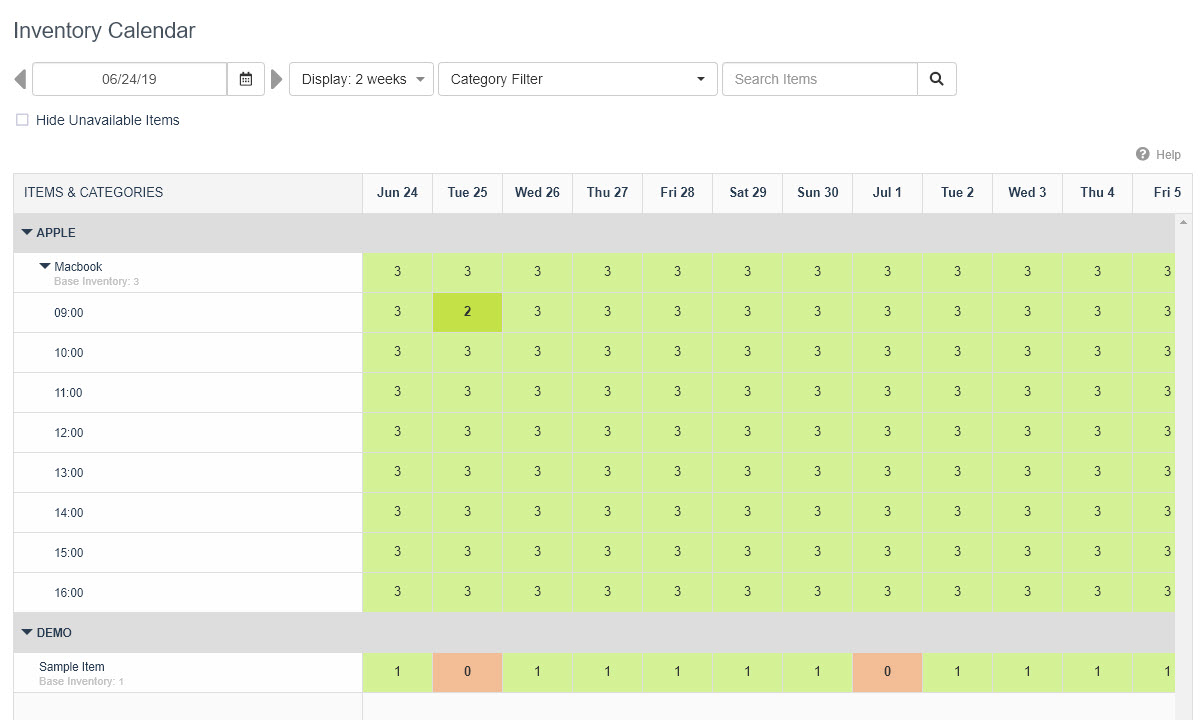1201x720 pixels.
Task: Click the 15:00 time row label
Action: coord(69,553)
